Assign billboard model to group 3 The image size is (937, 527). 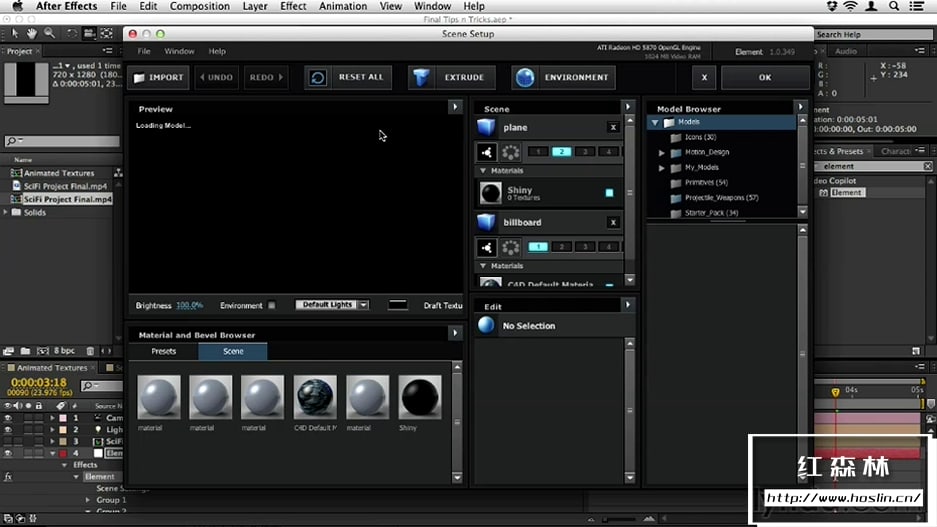585,247
